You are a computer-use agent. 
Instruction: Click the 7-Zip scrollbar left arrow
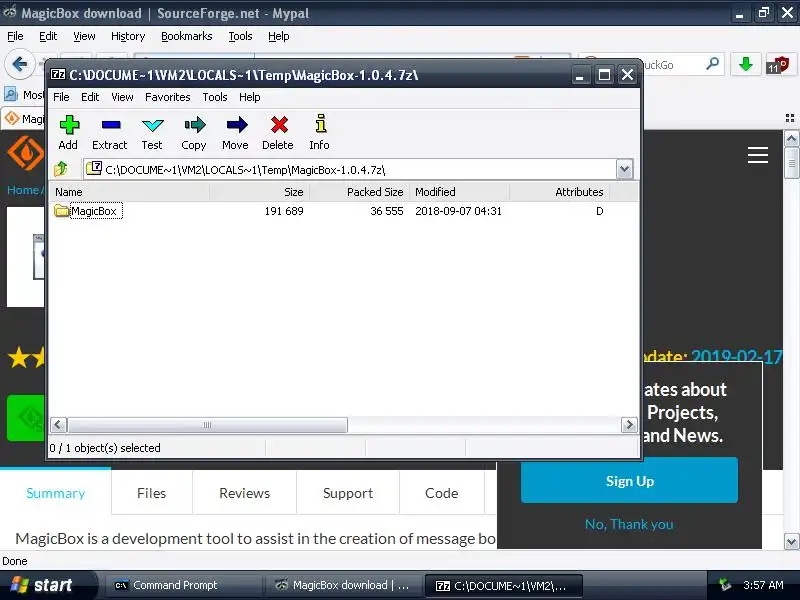coord(58,424)
